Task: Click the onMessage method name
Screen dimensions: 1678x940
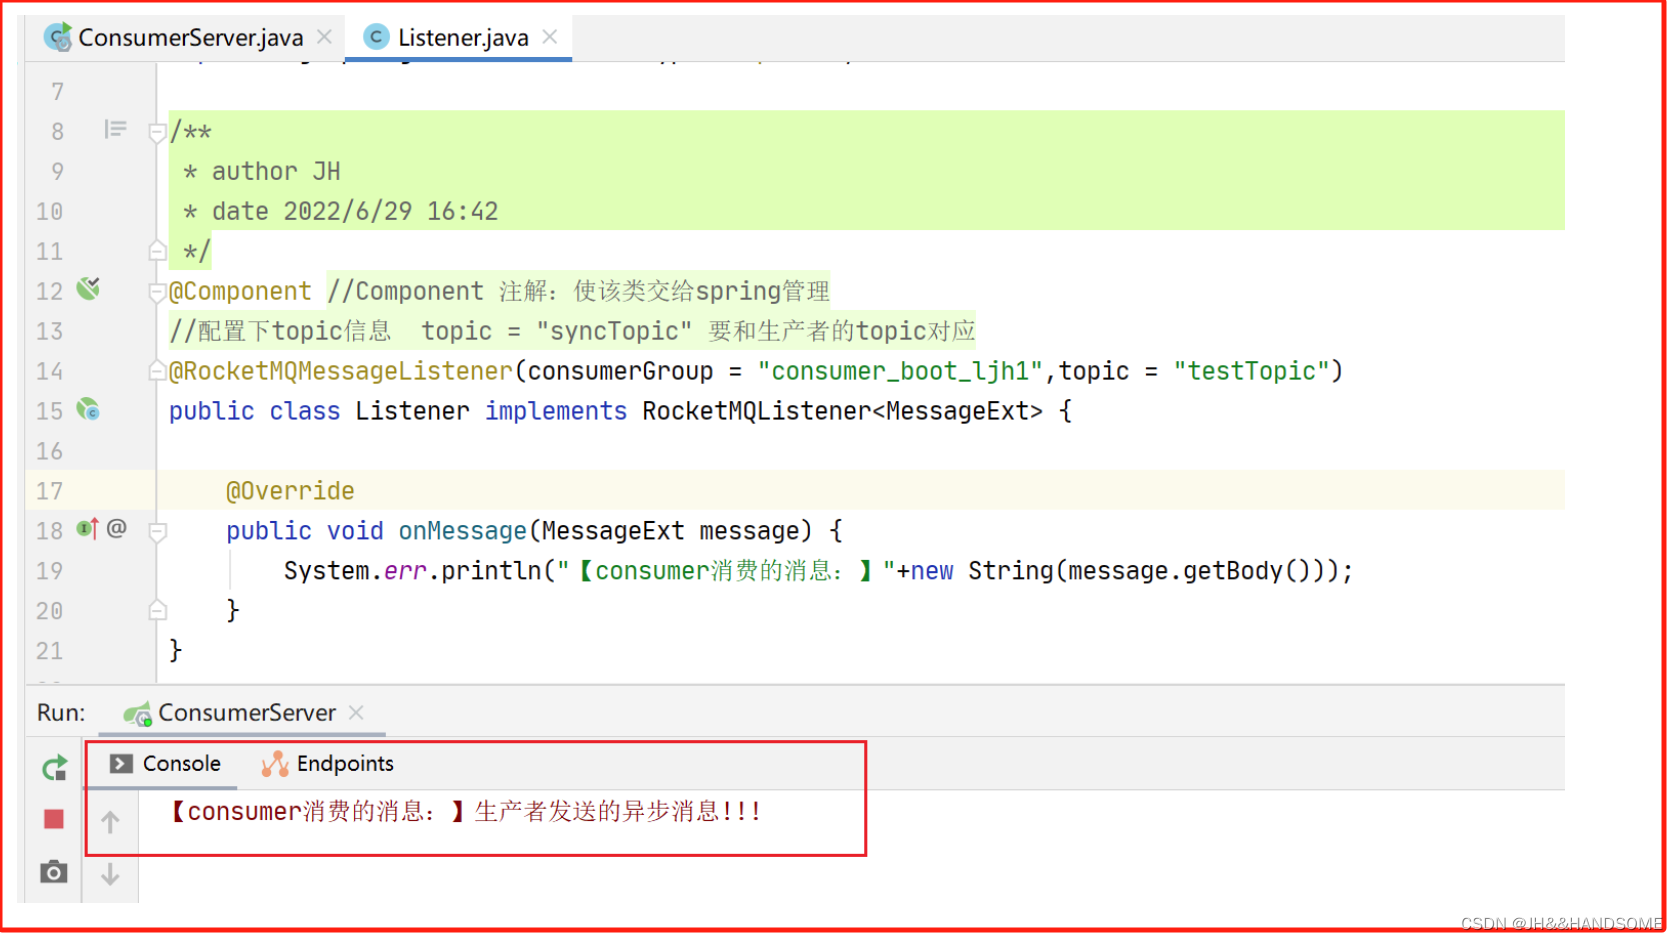Action: click(462, 532)
